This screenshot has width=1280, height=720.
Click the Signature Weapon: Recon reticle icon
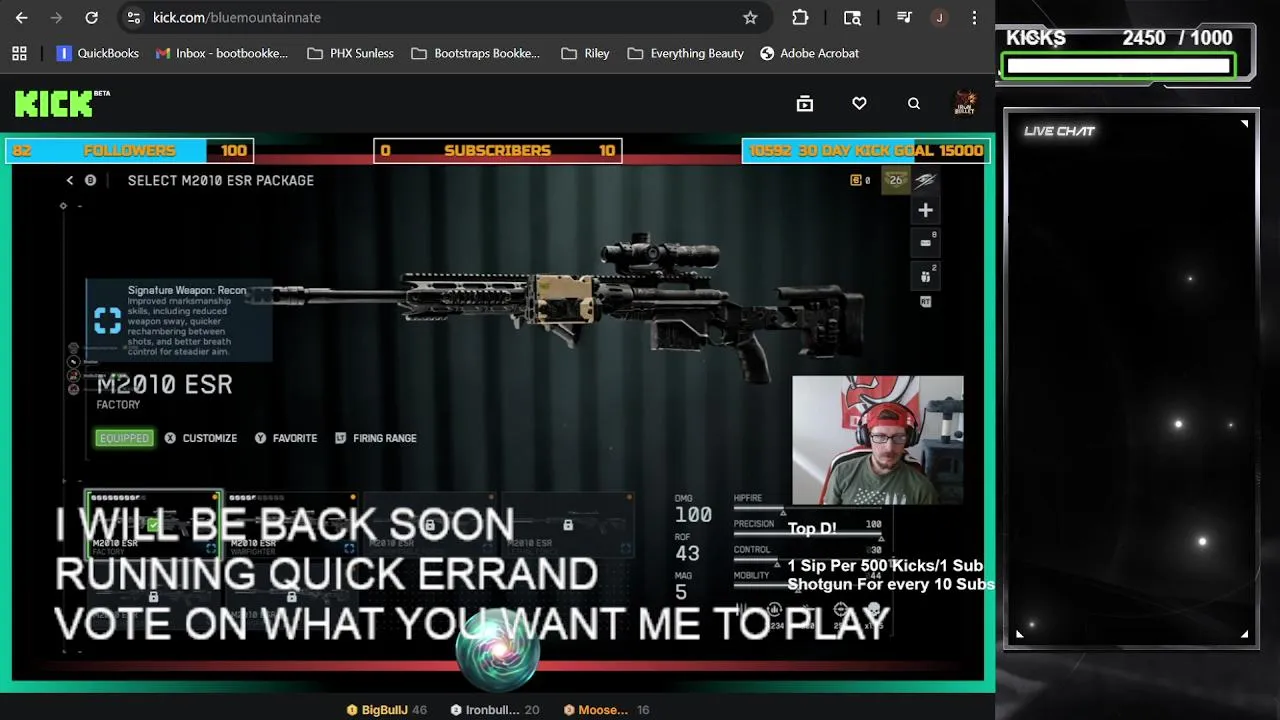pyautogui.click(x=107, y=320)
